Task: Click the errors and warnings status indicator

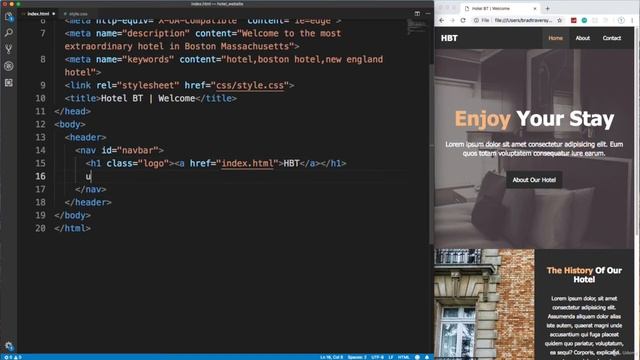Action: tap(12, 357)
